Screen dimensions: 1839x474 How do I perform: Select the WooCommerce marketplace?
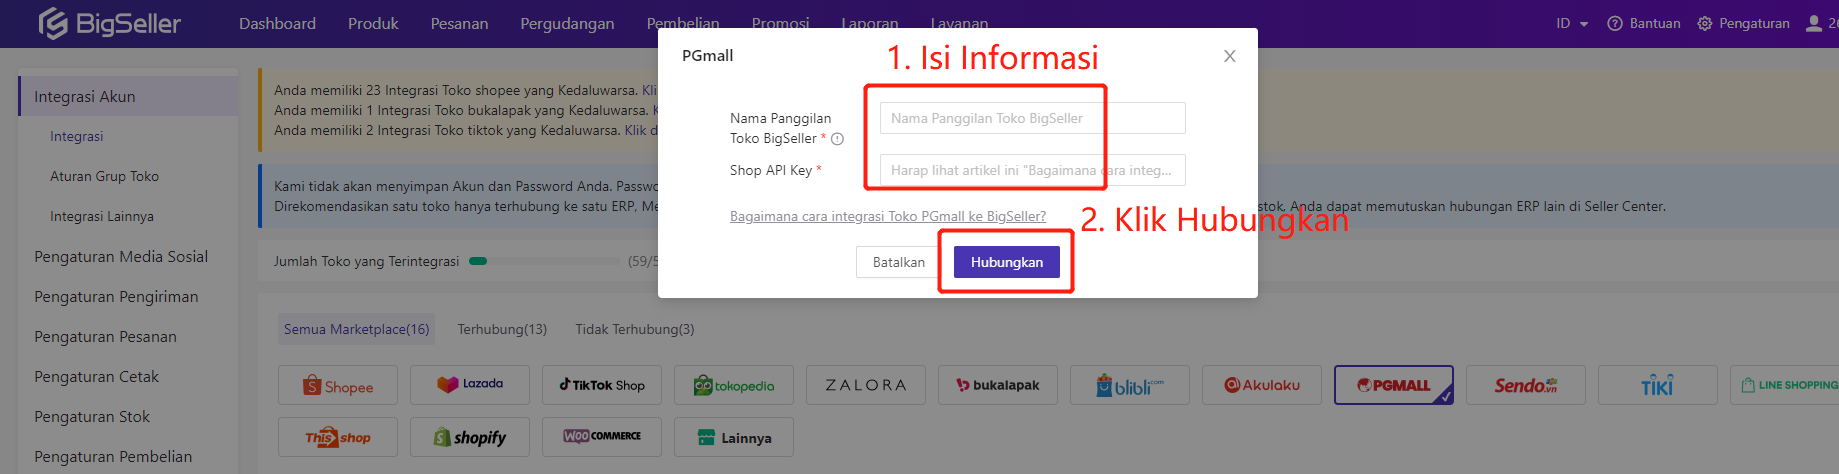(x=602, y=437)
